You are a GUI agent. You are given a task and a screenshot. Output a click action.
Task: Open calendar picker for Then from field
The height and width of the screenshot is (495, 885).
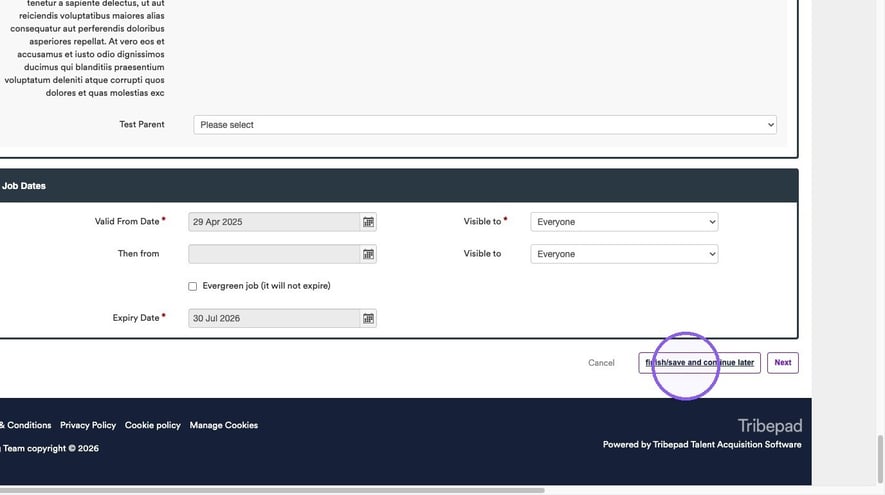(368, 254)
